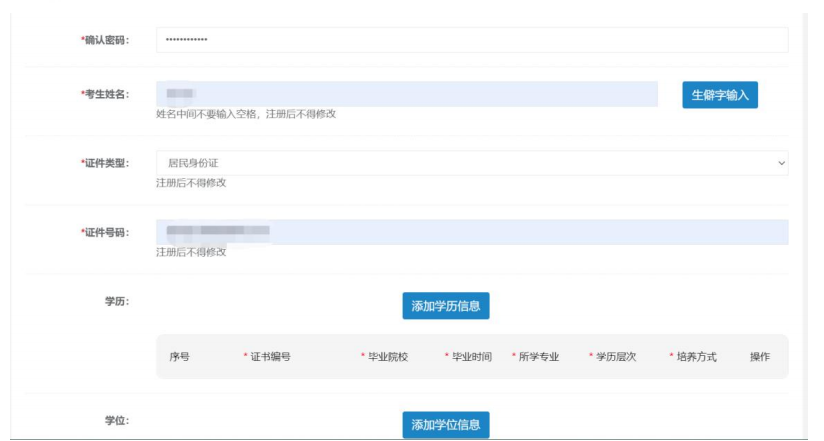Open the 证件类型 居民身份证 dropdown

pos(471,163)
